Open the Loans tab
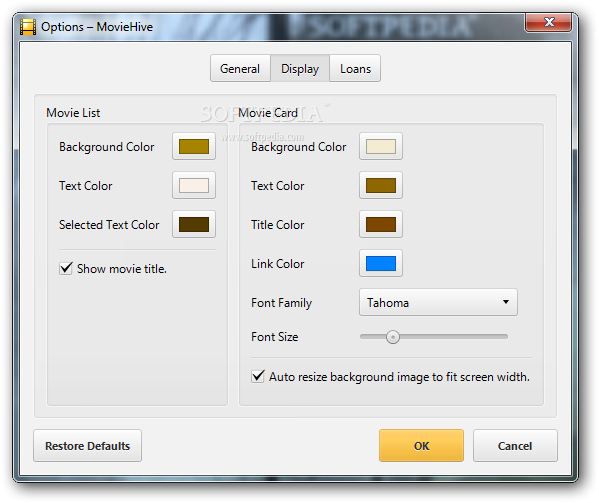The width and height of the screenshot is (599, 503). [355, 68]
